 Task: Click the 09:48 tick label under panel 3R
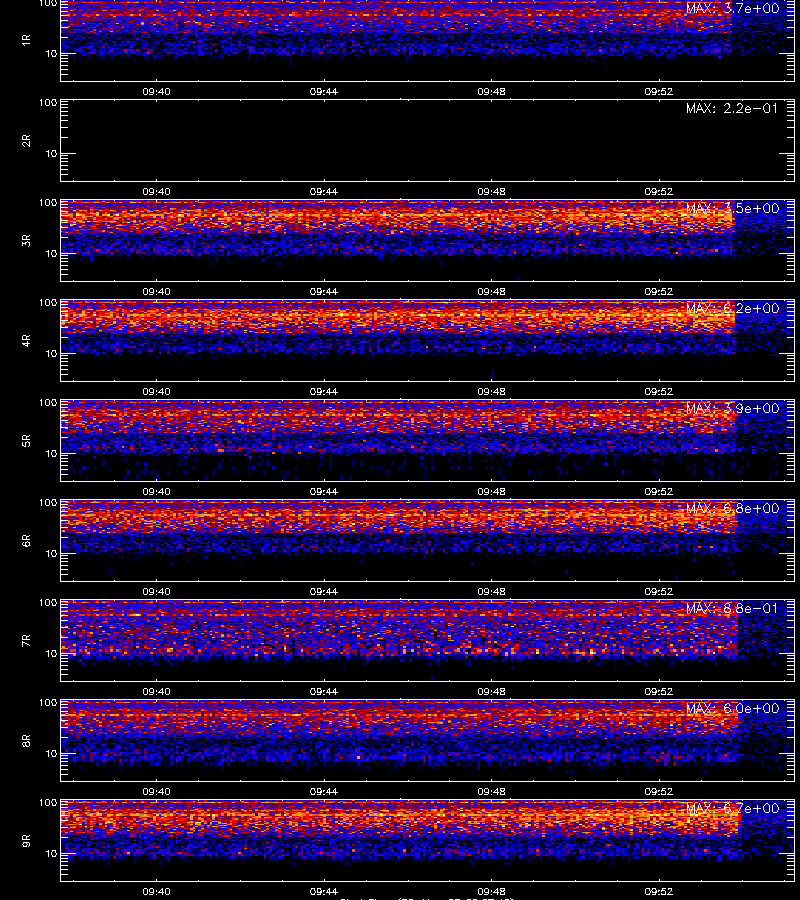click(491, 292)
